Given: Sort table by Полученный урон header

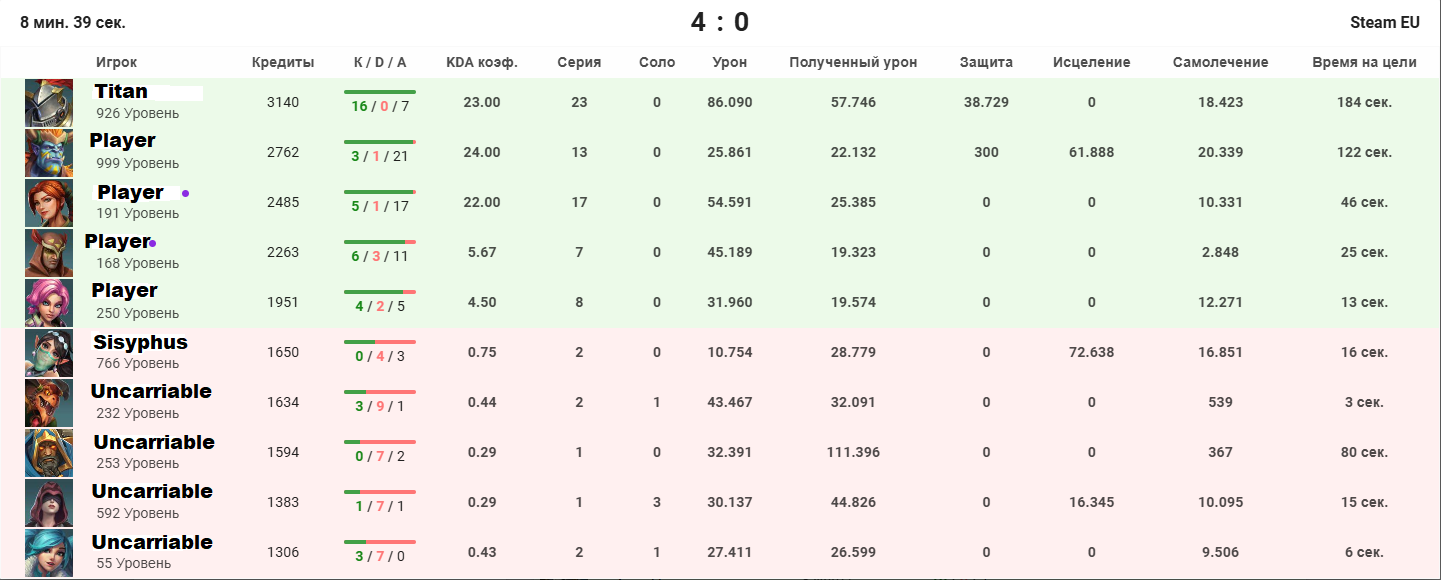Looking at the screenshot, I should [853, 62].
